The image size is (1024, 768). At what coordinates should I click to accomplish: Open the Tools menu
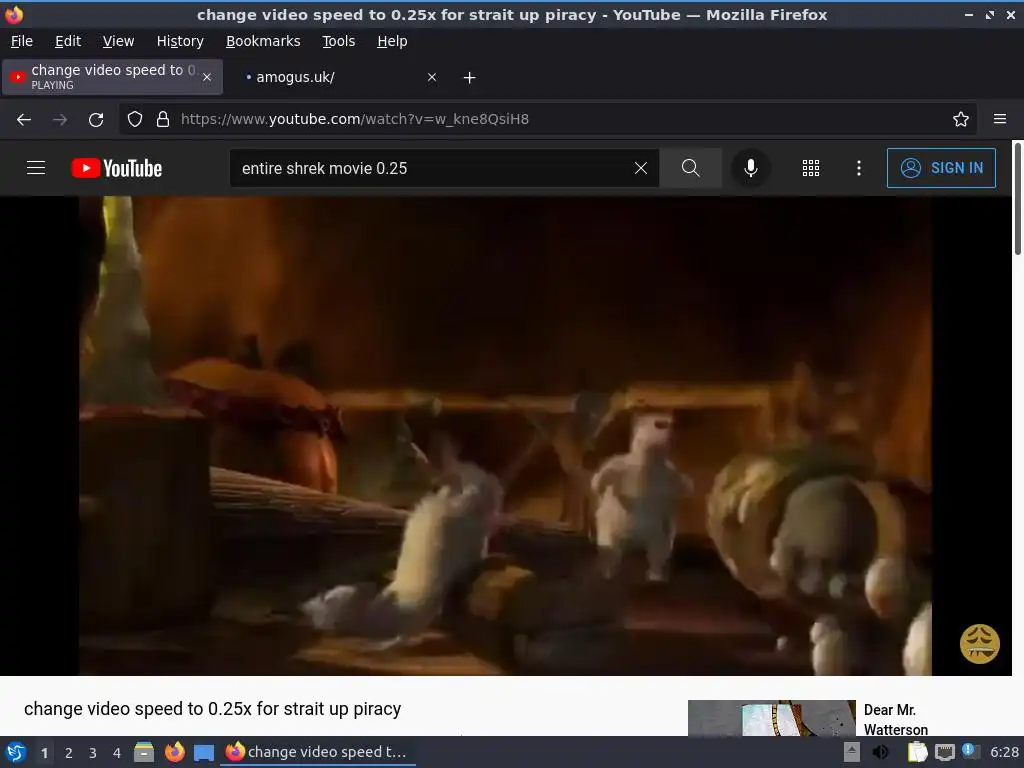point(338,41)
